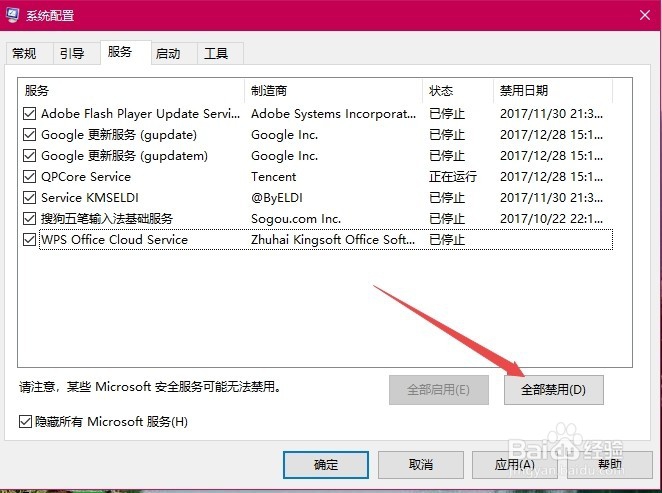
Task: Click the 2017/10/22 disable date cell
Action: (x=551, y=219)
